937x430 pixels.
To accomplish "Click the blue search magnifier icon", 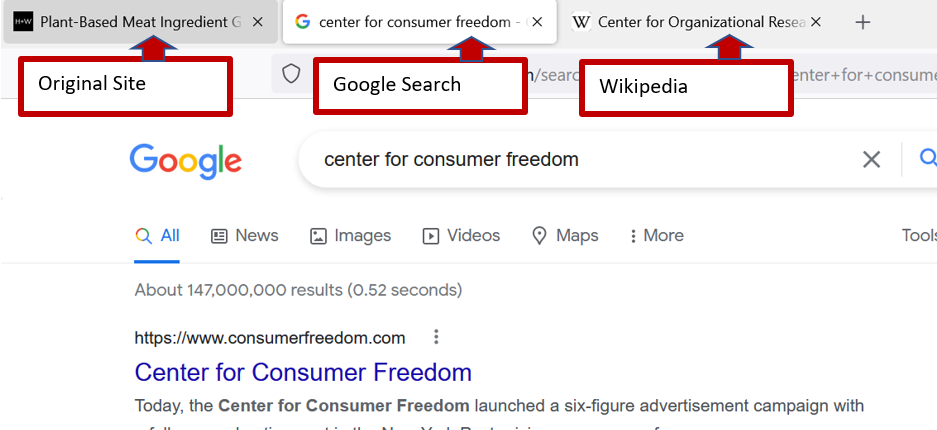I will pos(927,158).
